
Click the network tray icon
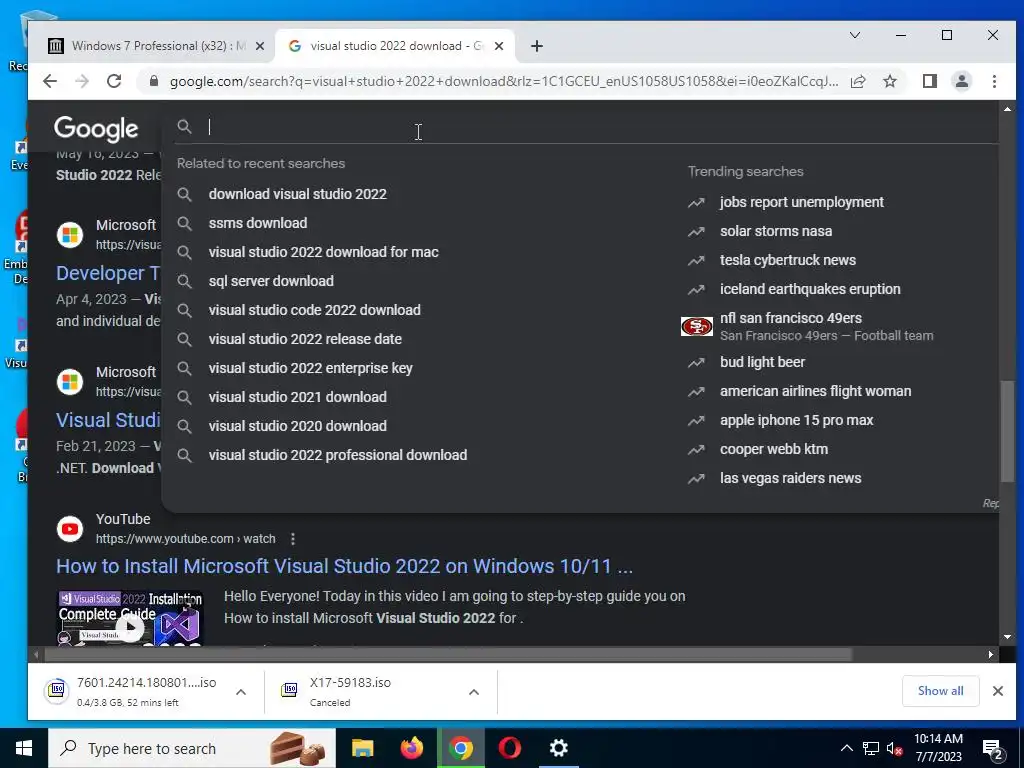870,748
